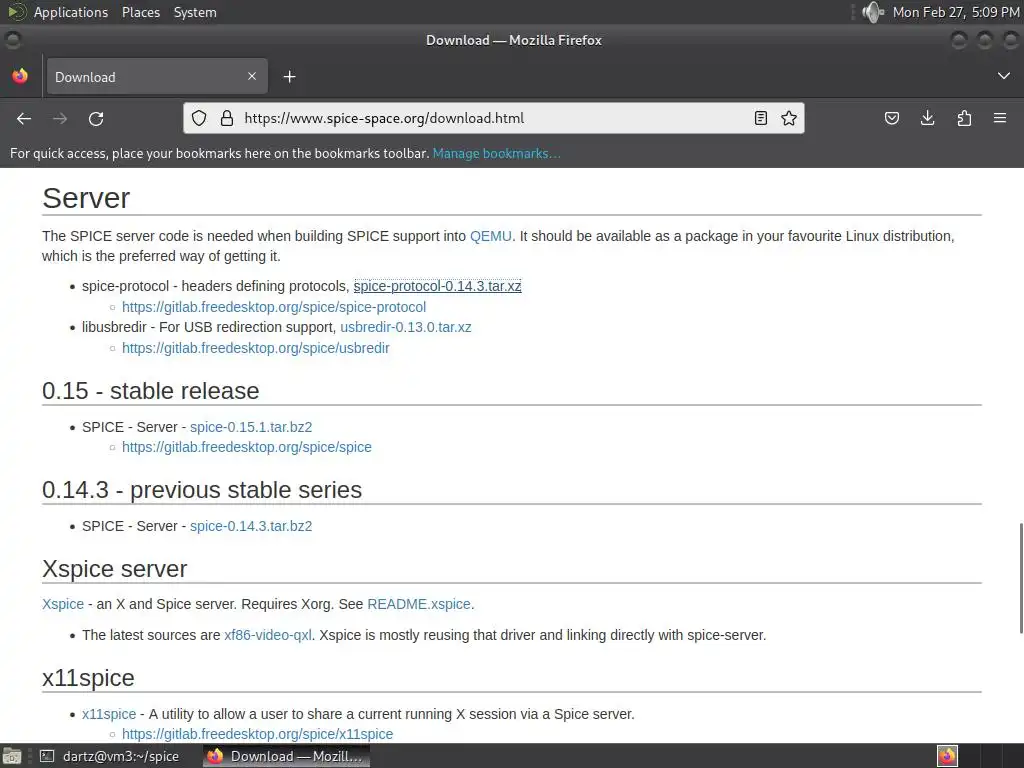Click 0.14.3 - previous stable series heading

click(x=202, y=490)
